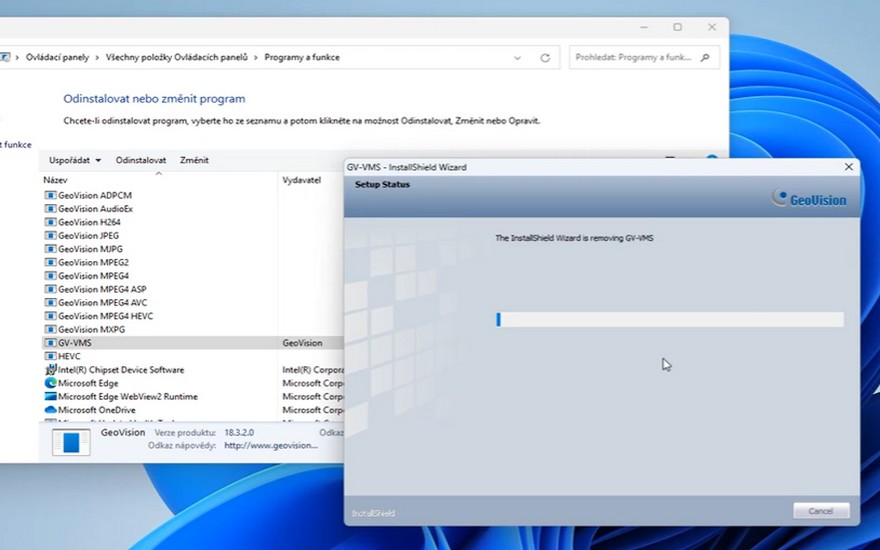Click version value 18.3.2.0

239,433
